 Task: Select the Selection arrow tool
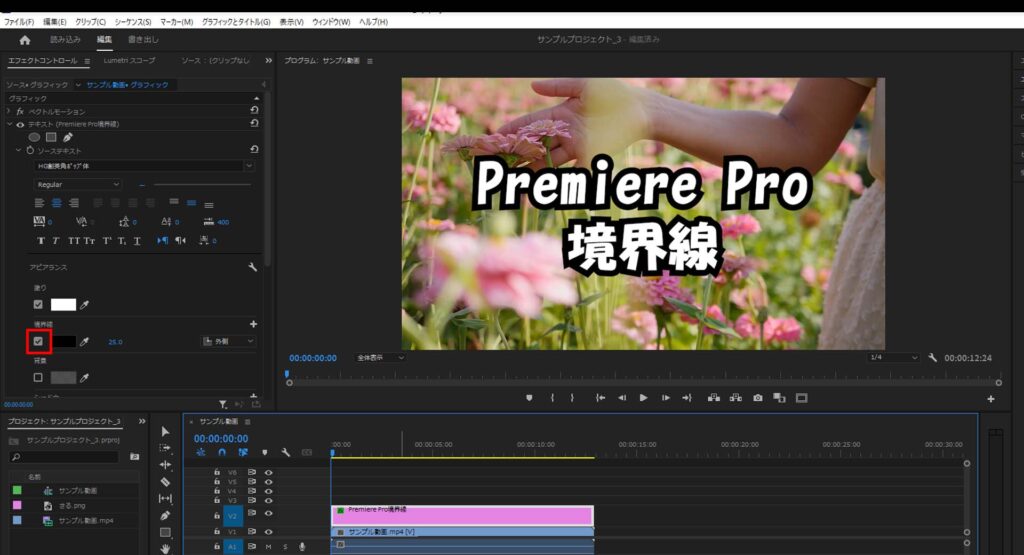tap(165, 431)
